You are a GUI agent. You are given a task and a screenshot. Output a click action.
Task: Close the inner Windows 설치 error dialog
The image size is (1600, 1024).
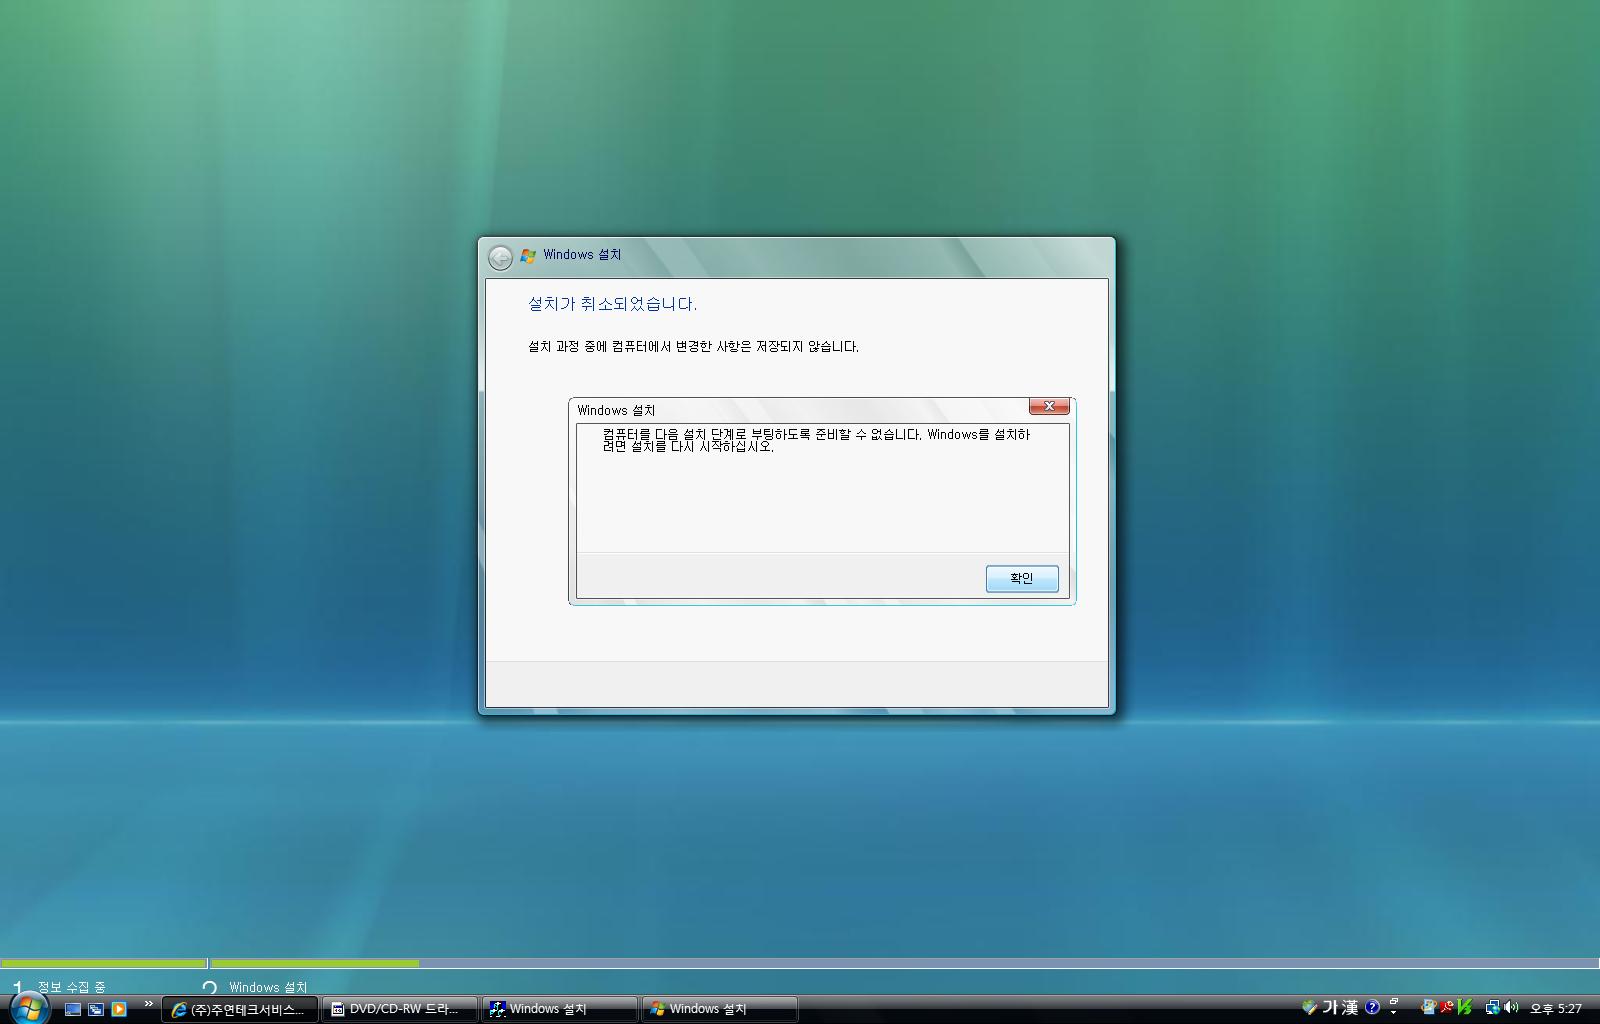[1049, 406]
